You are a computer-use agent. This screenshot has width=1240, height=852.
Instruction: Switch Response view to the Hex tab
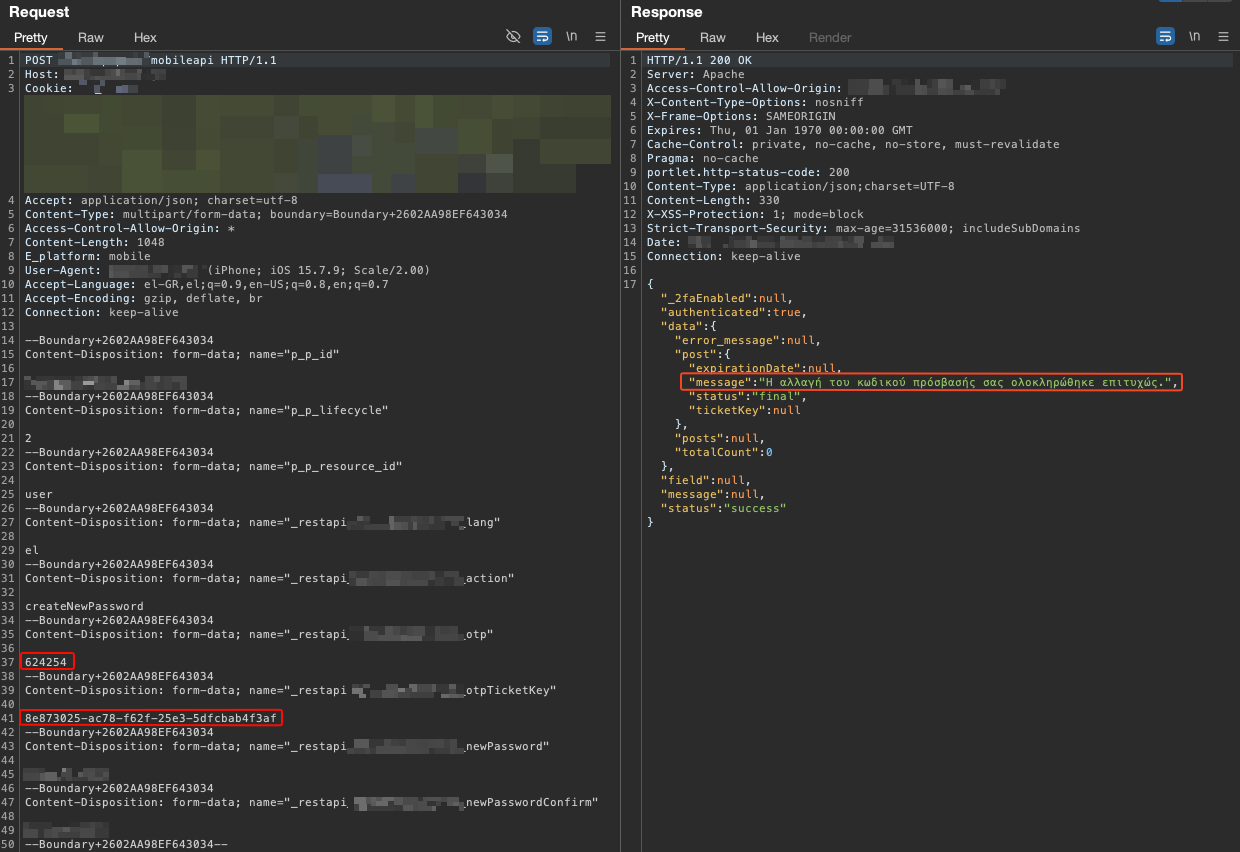(x=767, y=37)
